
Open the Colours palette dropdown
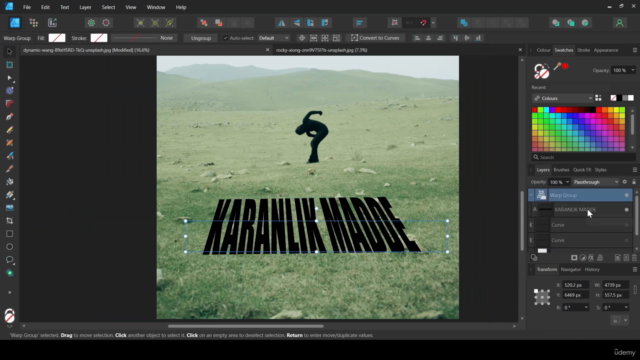coord(562,98)
